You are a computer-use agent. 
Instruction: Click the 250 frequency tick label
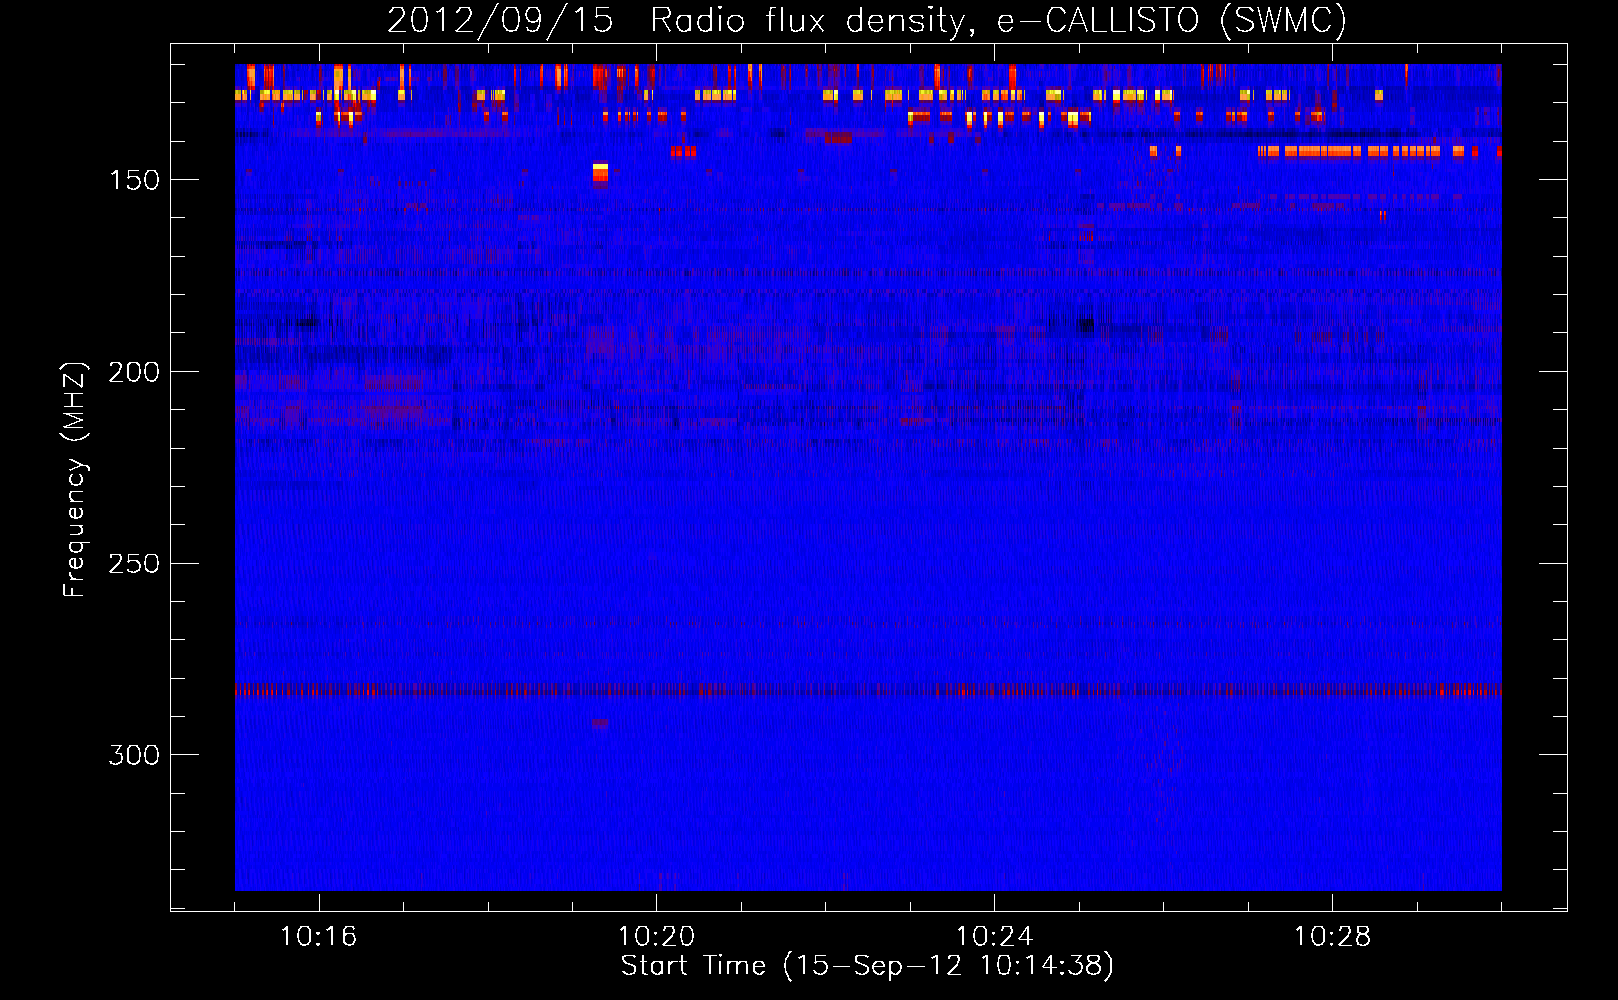coord(134,564)
